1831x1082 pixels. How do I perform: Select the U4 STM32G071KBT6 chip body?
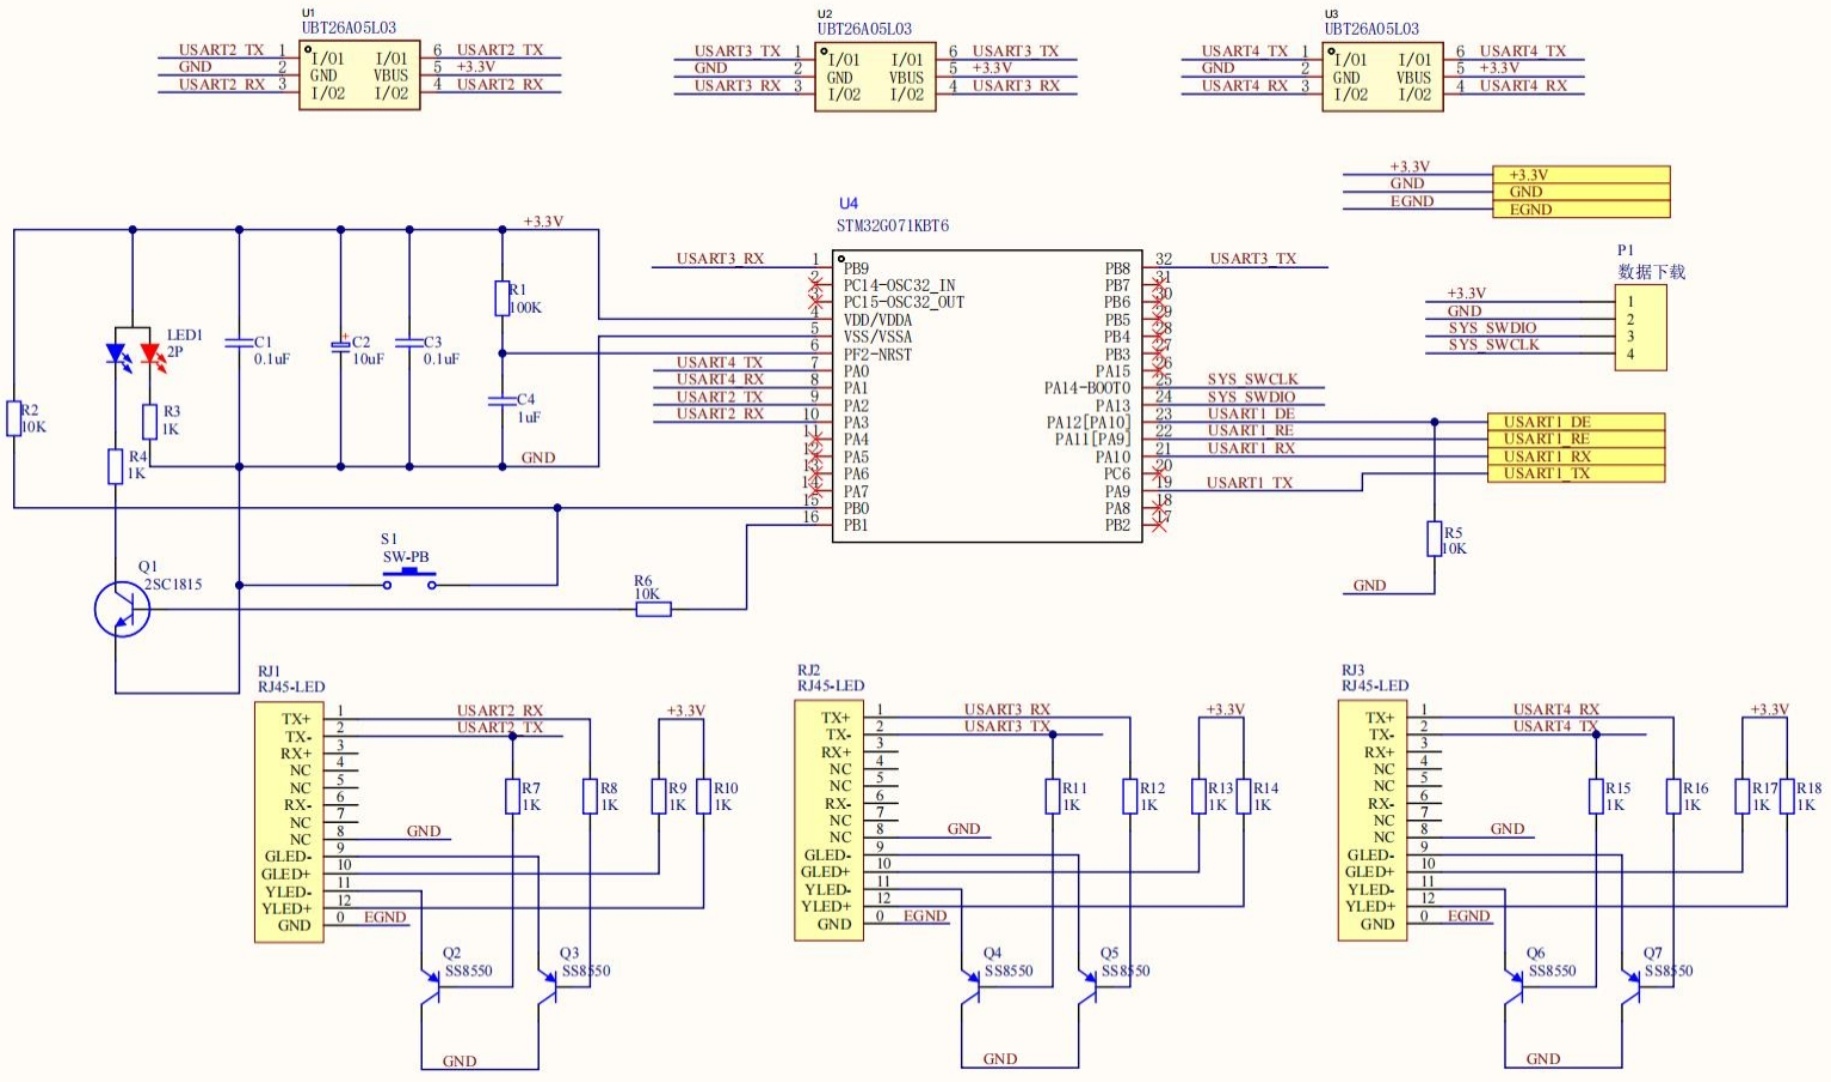click(x=987, y=396)
